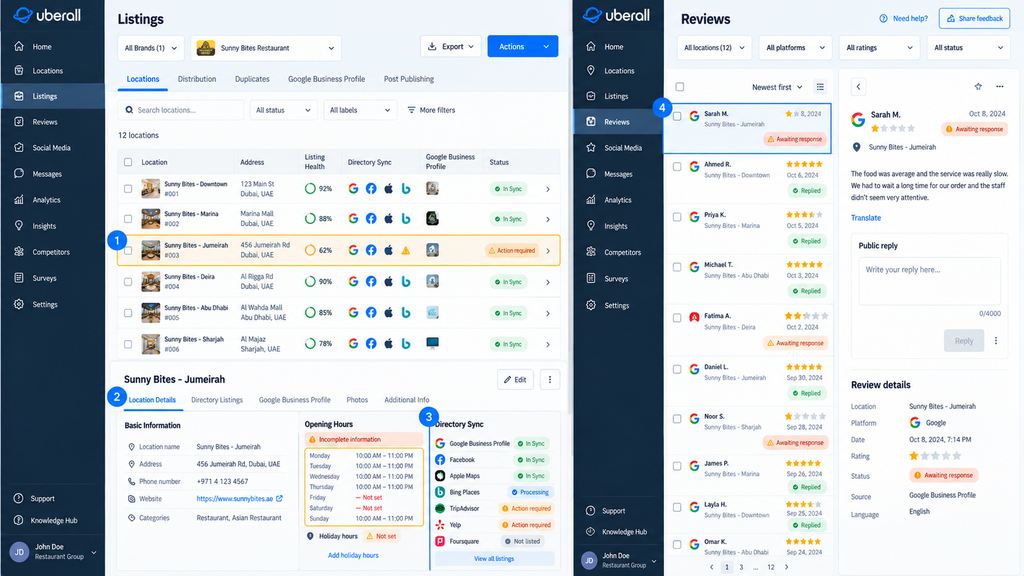Select all reviews with the top checkbox
Screen dimensions: 1024x576
tap(680, 87)
